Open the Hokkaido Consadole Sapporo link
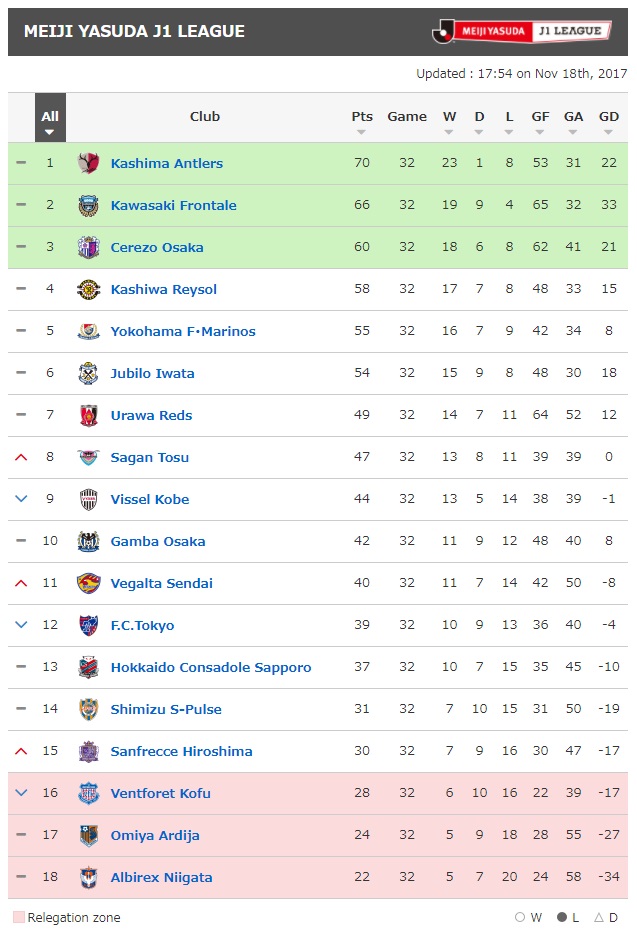This screenshot has height=935, width=637. pyautogui.click(x=211, y=667)
